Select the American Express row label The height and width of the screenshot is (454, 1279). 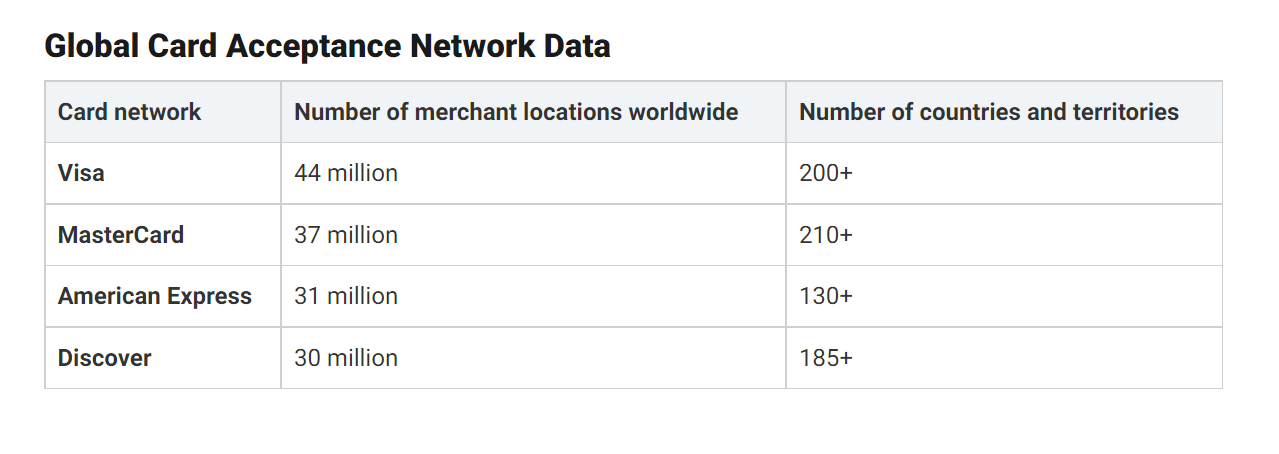pyautogui.click(x=155, y=296)
